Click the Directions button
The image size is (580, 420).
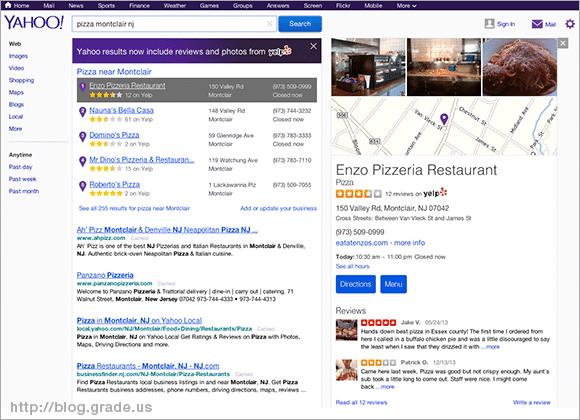coord(355,284)
